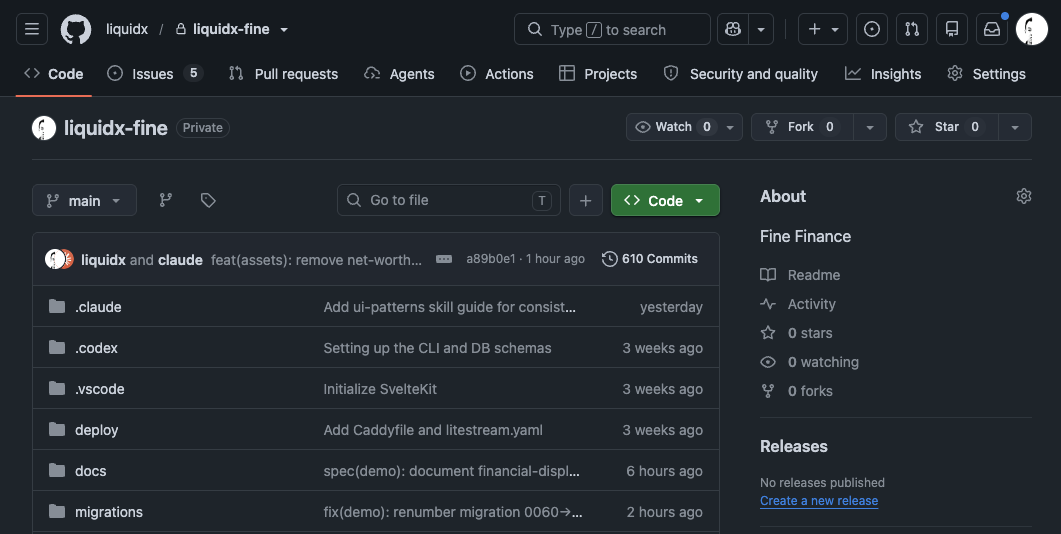Click the liquidx commit author name
Image resolution: width=1061 pixels, height=534 pixels.
pos(103,259)
